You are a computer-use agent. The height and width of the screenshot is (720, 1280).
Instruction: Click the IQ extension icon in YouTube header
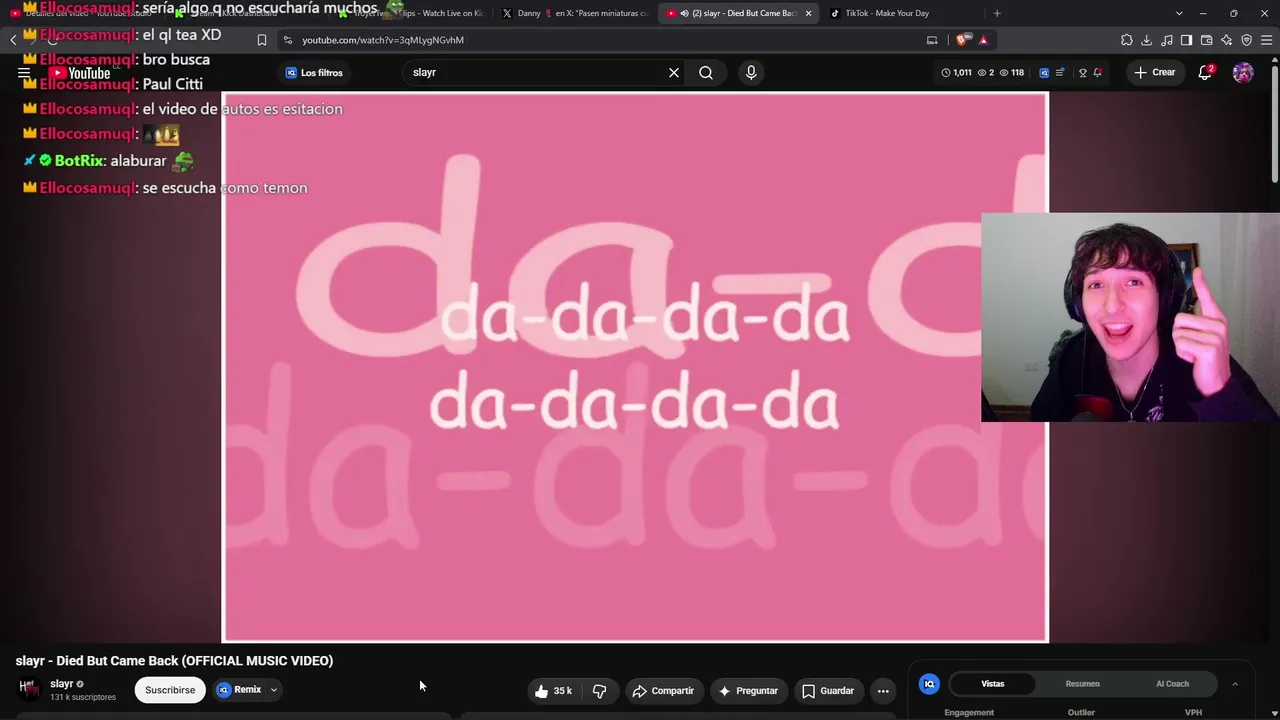(1044, 72)
